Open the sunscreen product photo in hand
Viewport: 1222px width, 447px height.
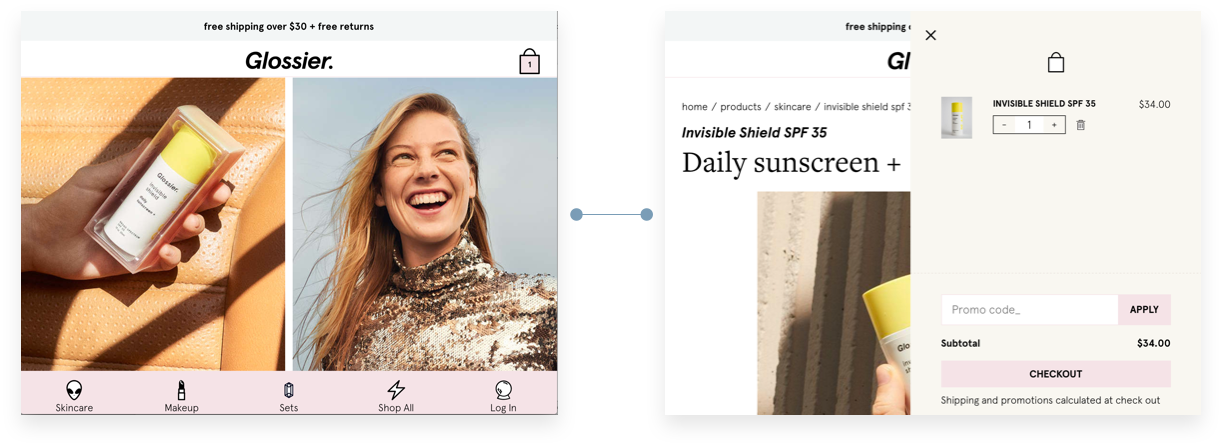[153, 224]
